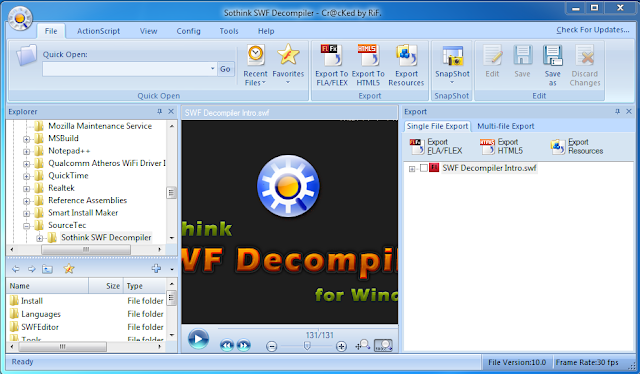Expand SWF Decompiler Intro.swf in the export tree
The image size is (640, 374).
(412, 169)
